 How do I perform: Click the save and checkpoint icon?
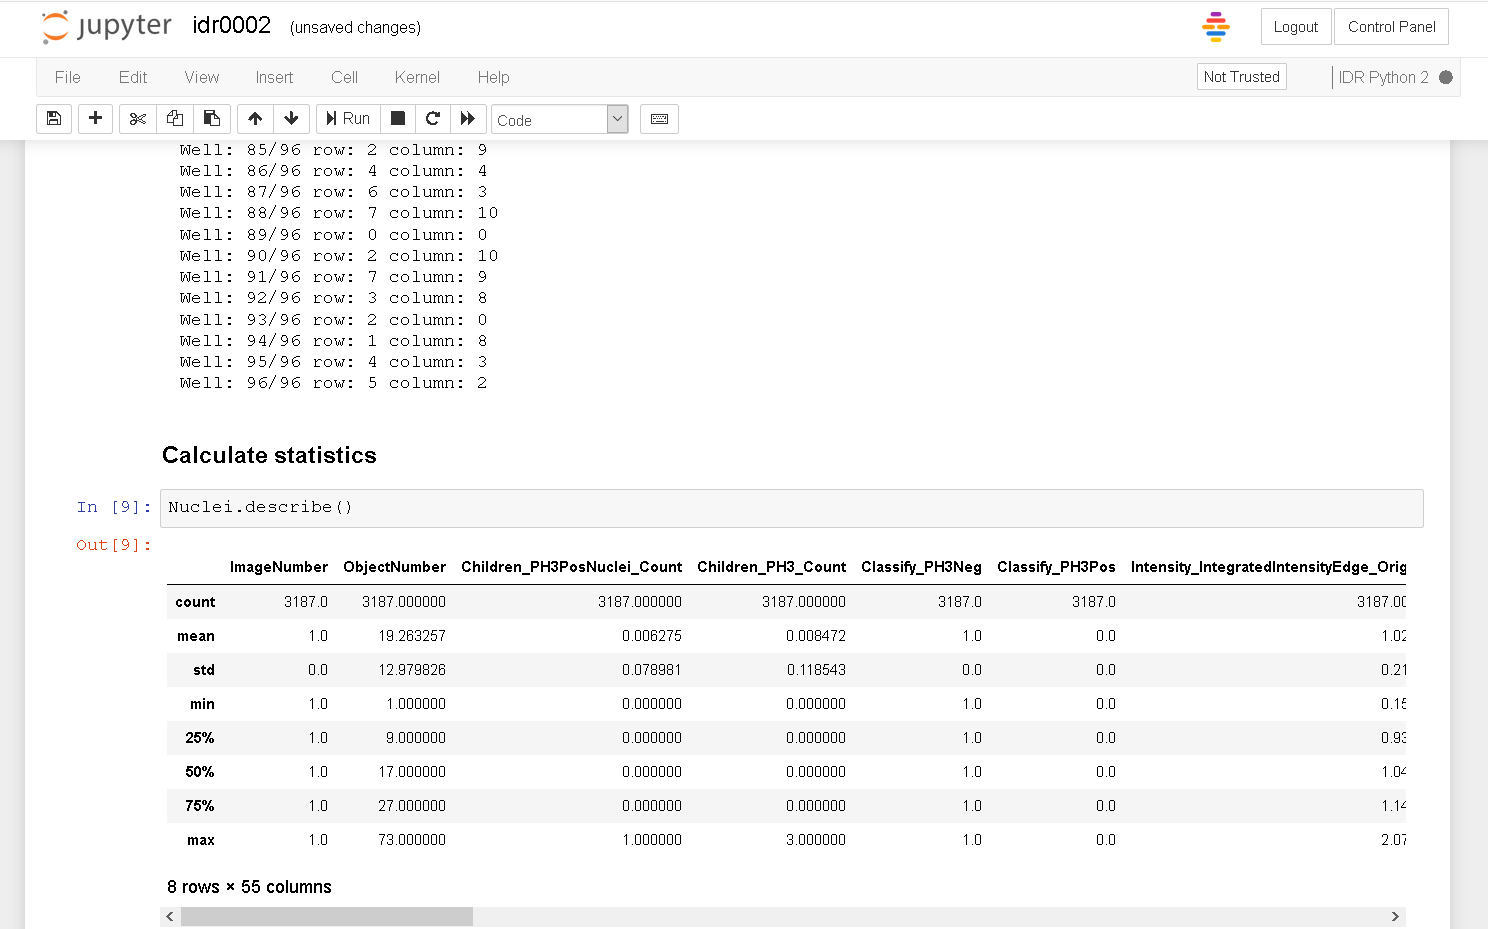pyautogui.click(x=54, y=118)
